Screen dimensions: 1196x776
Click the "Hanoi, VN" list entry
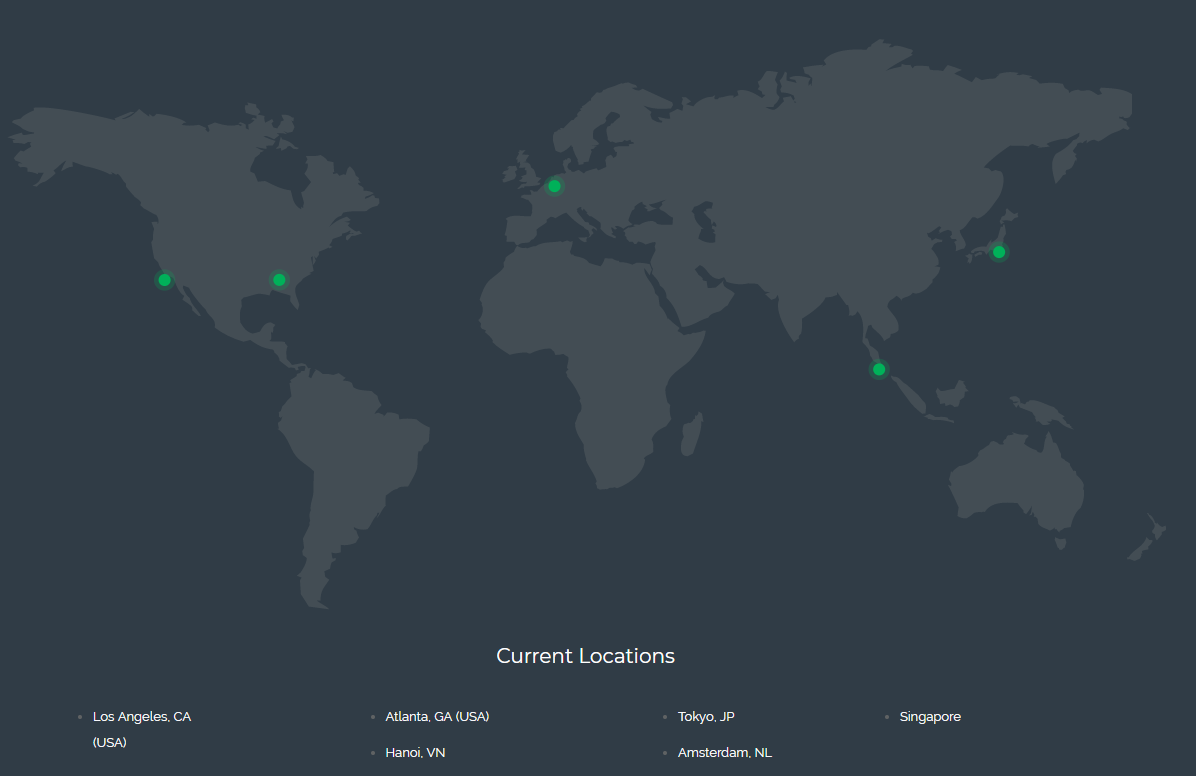click(415, 752)
